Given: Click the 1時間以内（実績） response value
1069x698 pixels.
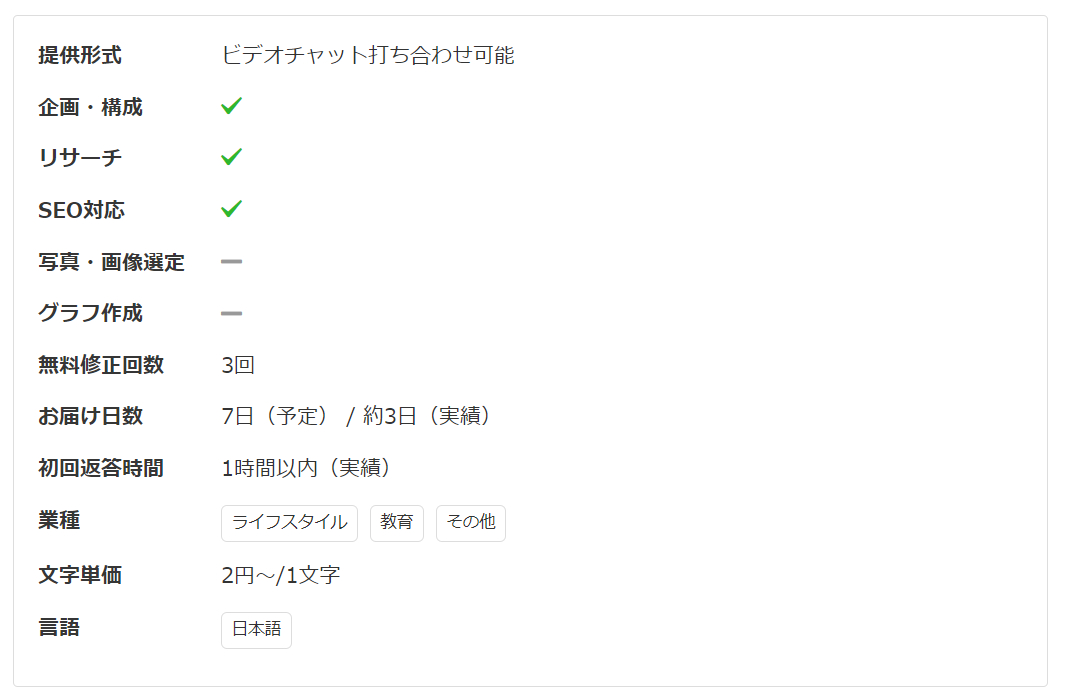Looking at the screenshot, I should [x=305, y=468].
